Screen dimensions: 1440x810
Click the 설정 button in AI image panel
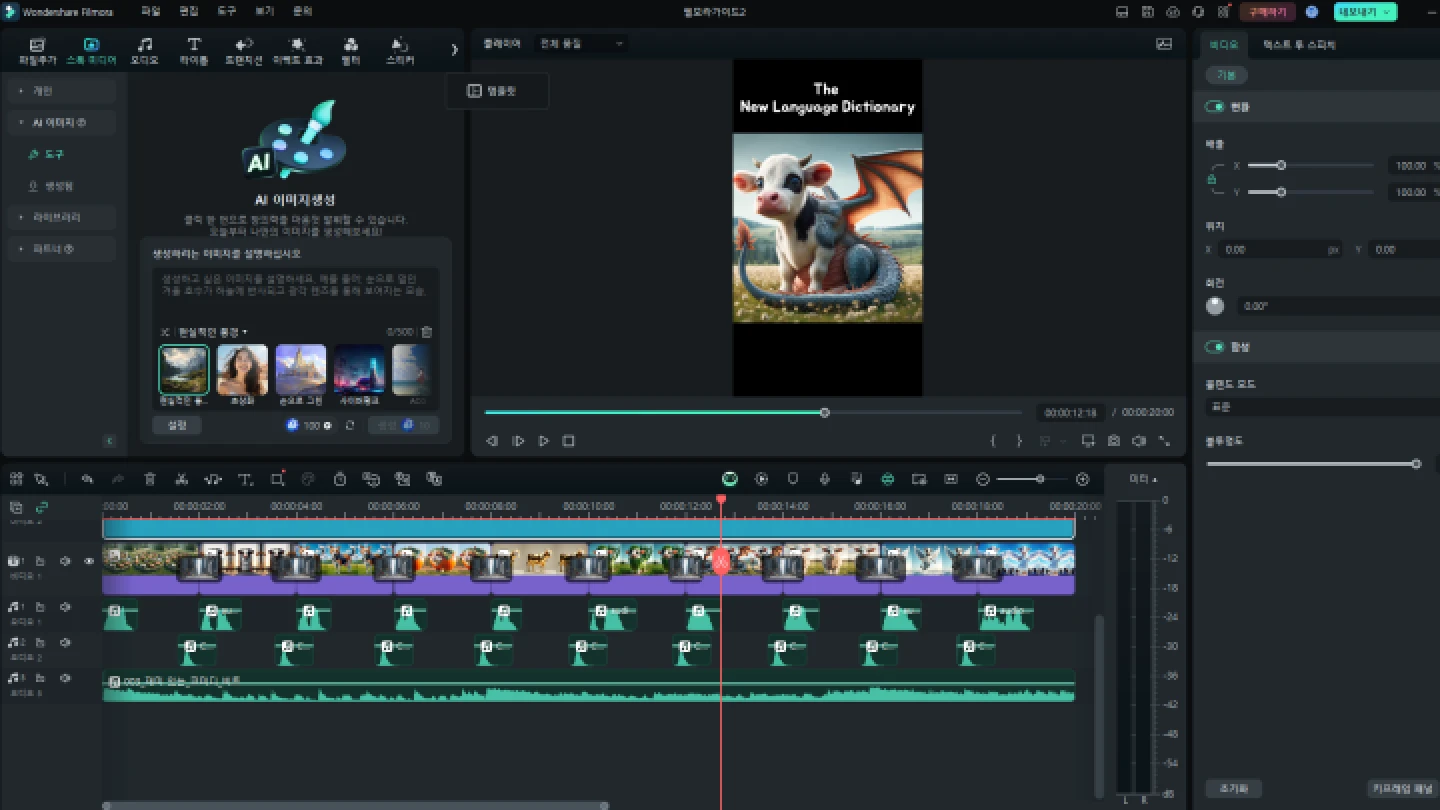click(177, 425)
